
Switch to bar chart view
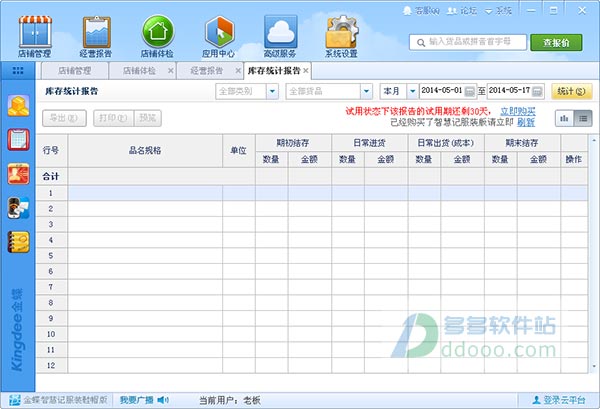click(x=564, y=119)
